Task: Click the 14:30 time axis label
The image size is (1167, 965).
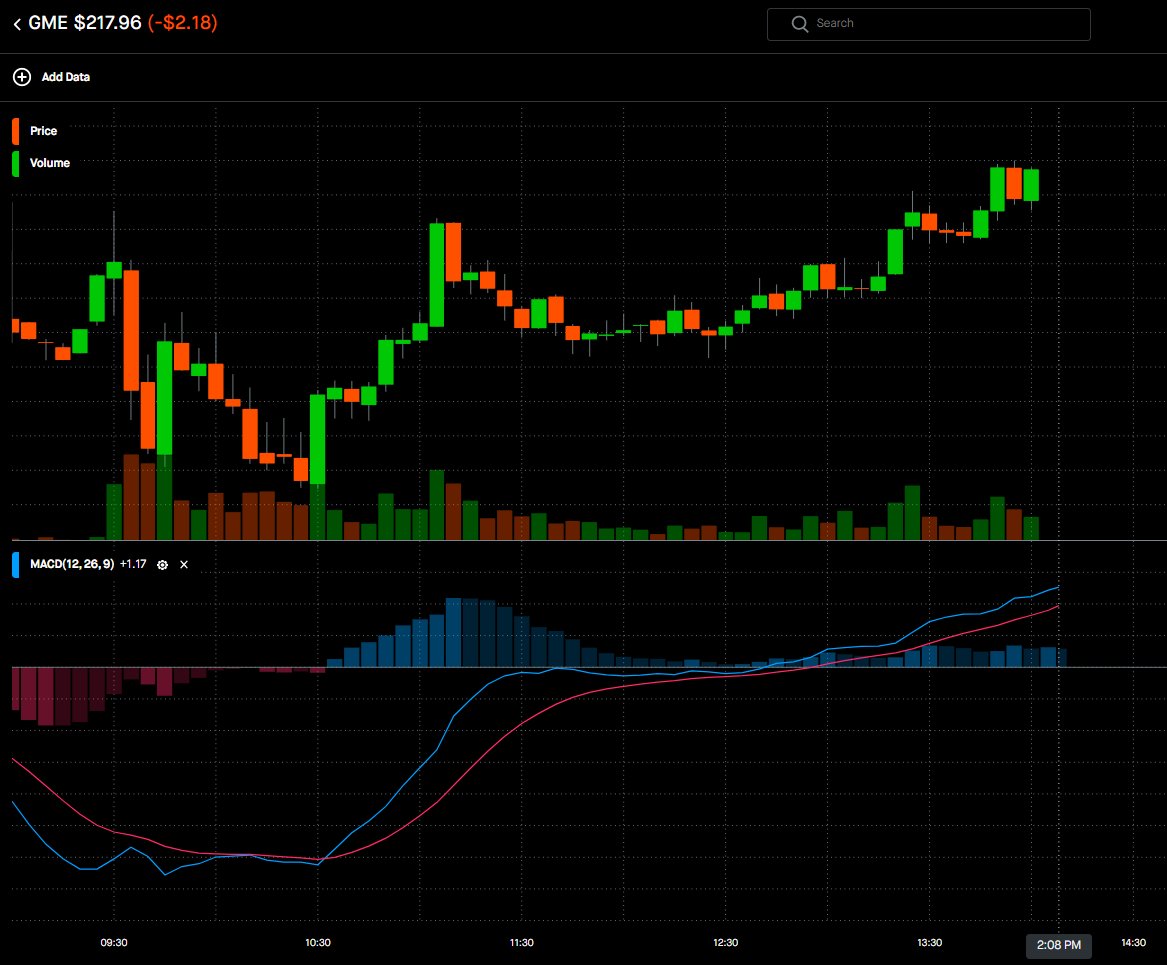Action: click(x=1134, y=943)
